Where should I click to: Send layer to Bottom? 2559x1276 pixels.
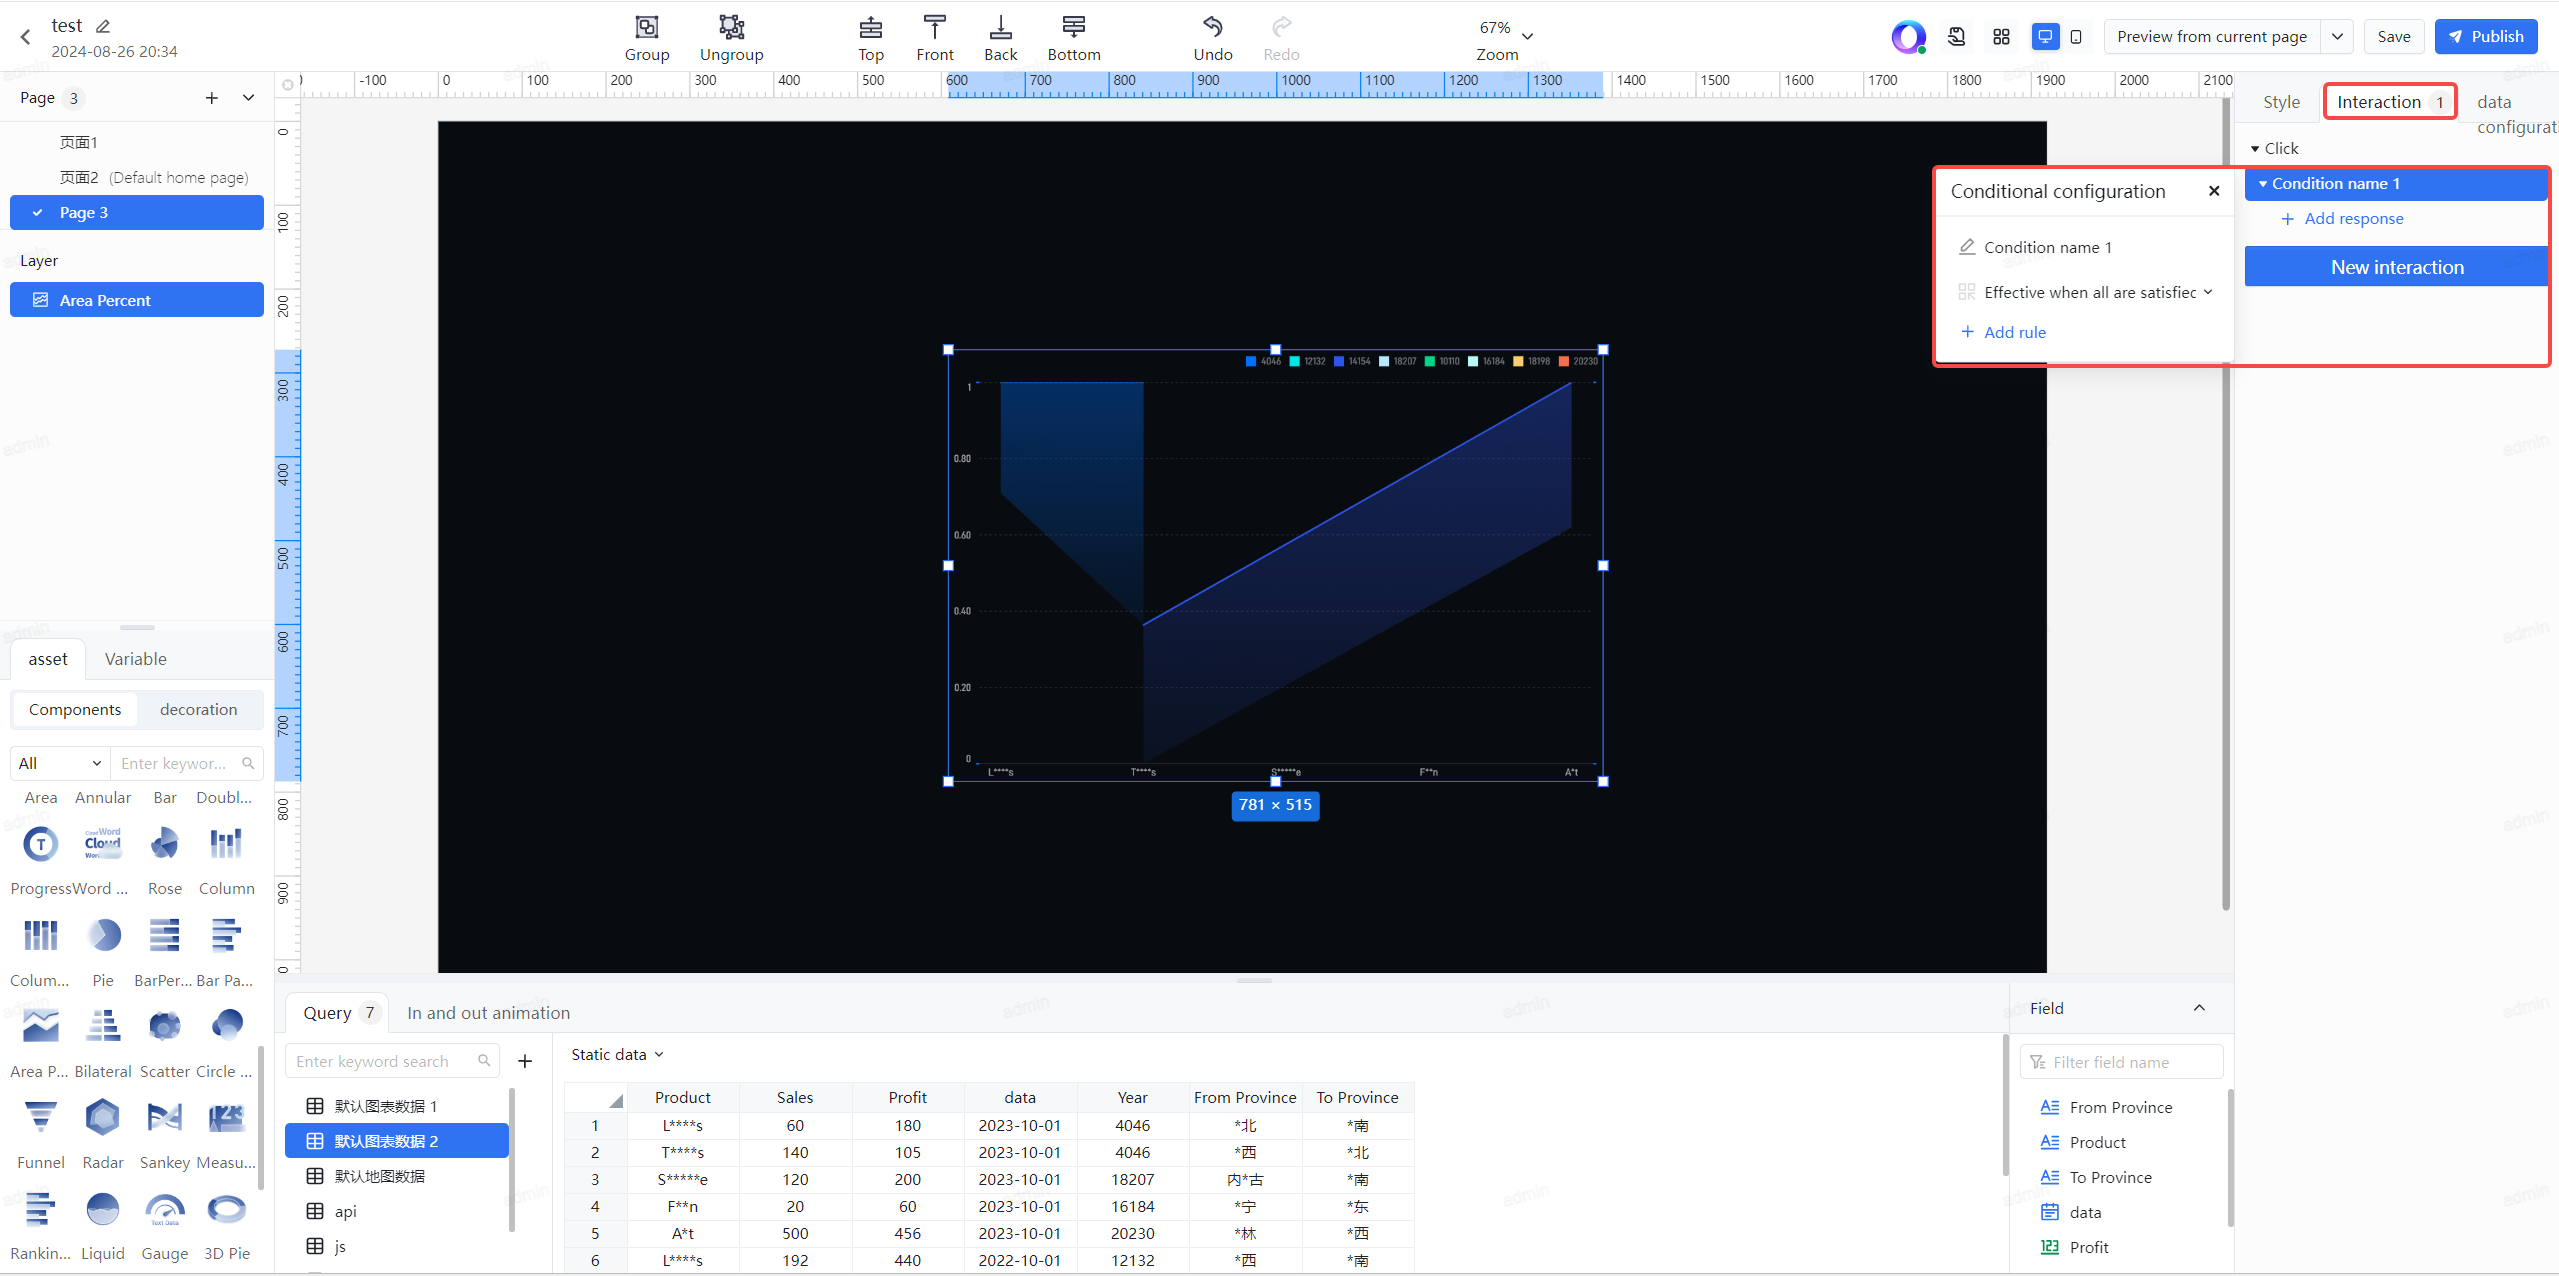1073,27
